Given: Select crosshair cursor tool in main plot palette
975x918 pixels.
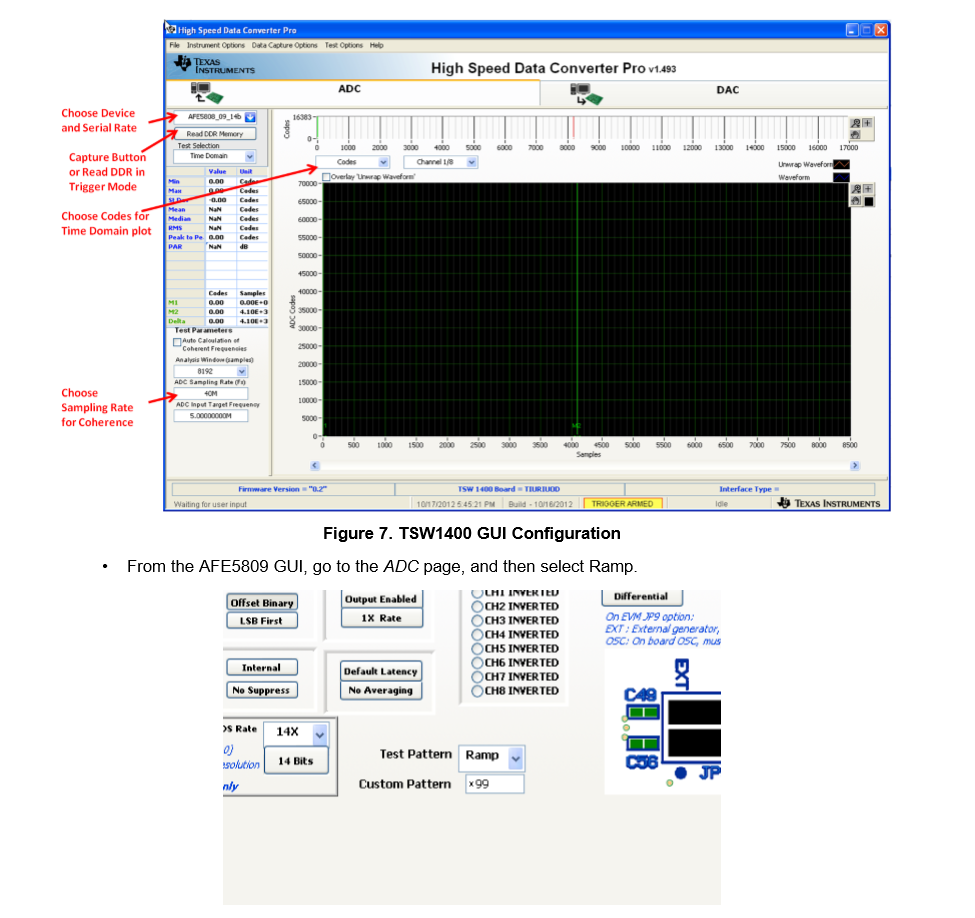Looking at the screenshot, I should pyautogui.click(x=868, y=189).
